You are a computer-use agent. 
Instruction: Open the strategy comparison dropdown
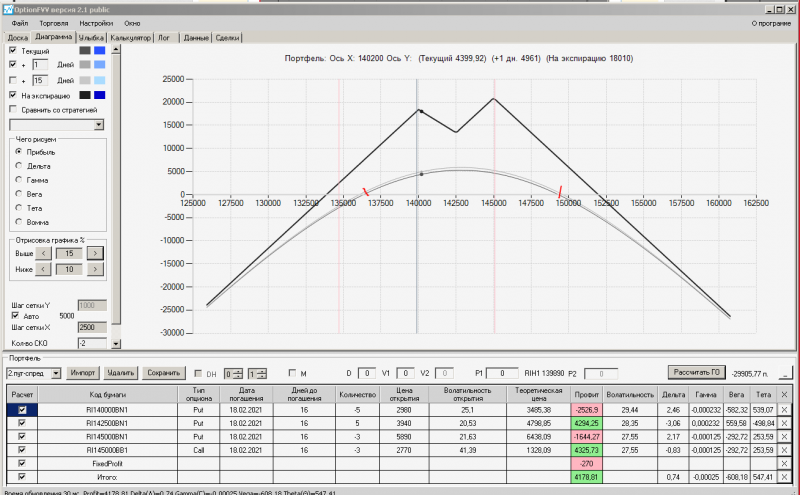click(98, 125)
